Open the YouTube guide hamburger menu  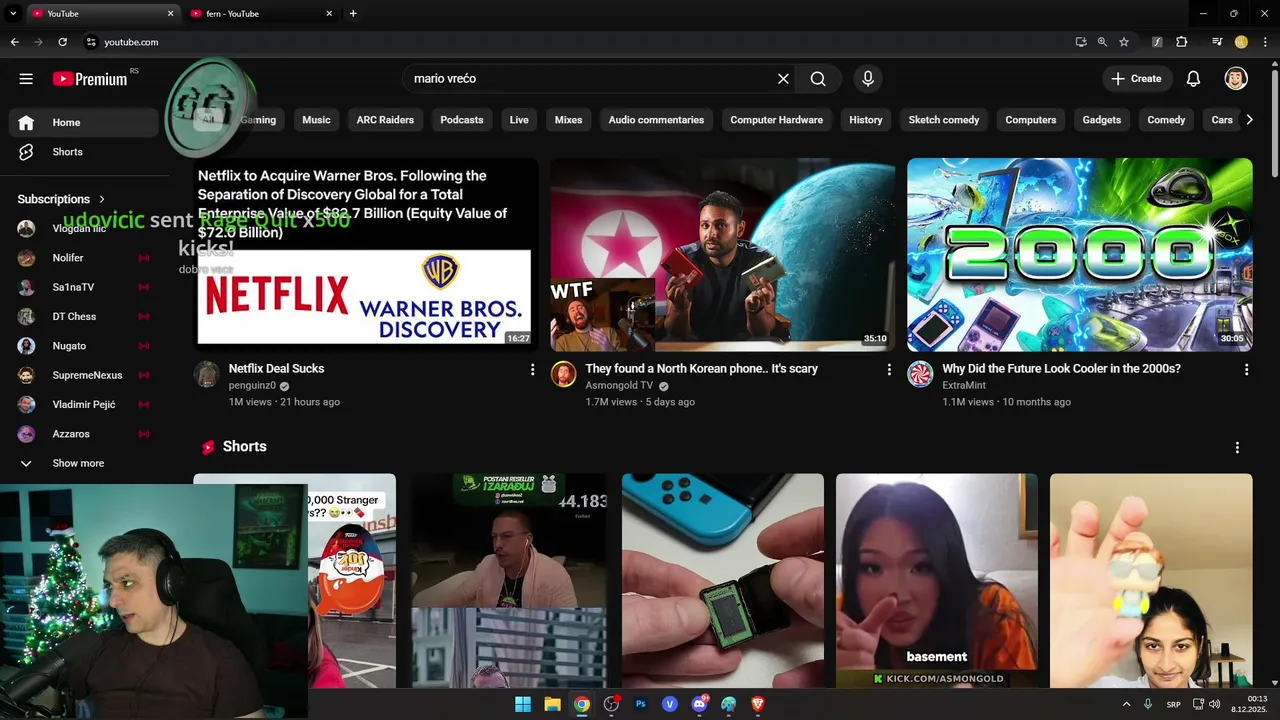point(26,79)
